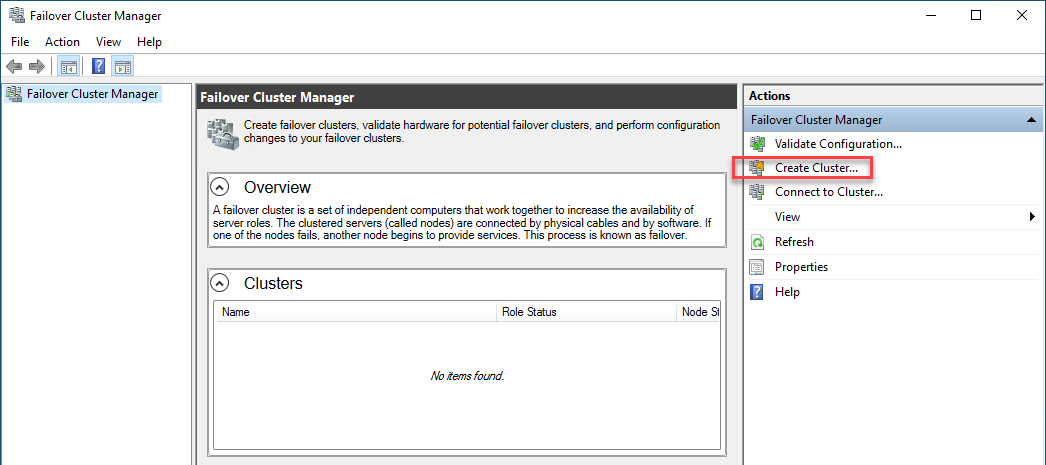Click the title bar application icon

[x=17, y=15]
